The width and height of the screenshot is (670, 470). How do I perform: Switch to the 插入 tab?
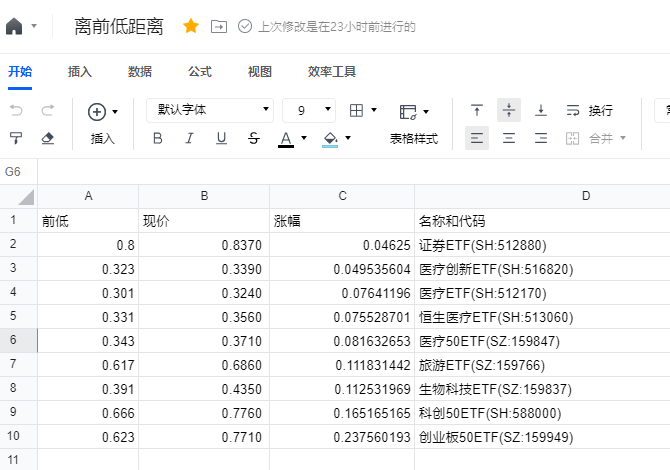[80, 72]
